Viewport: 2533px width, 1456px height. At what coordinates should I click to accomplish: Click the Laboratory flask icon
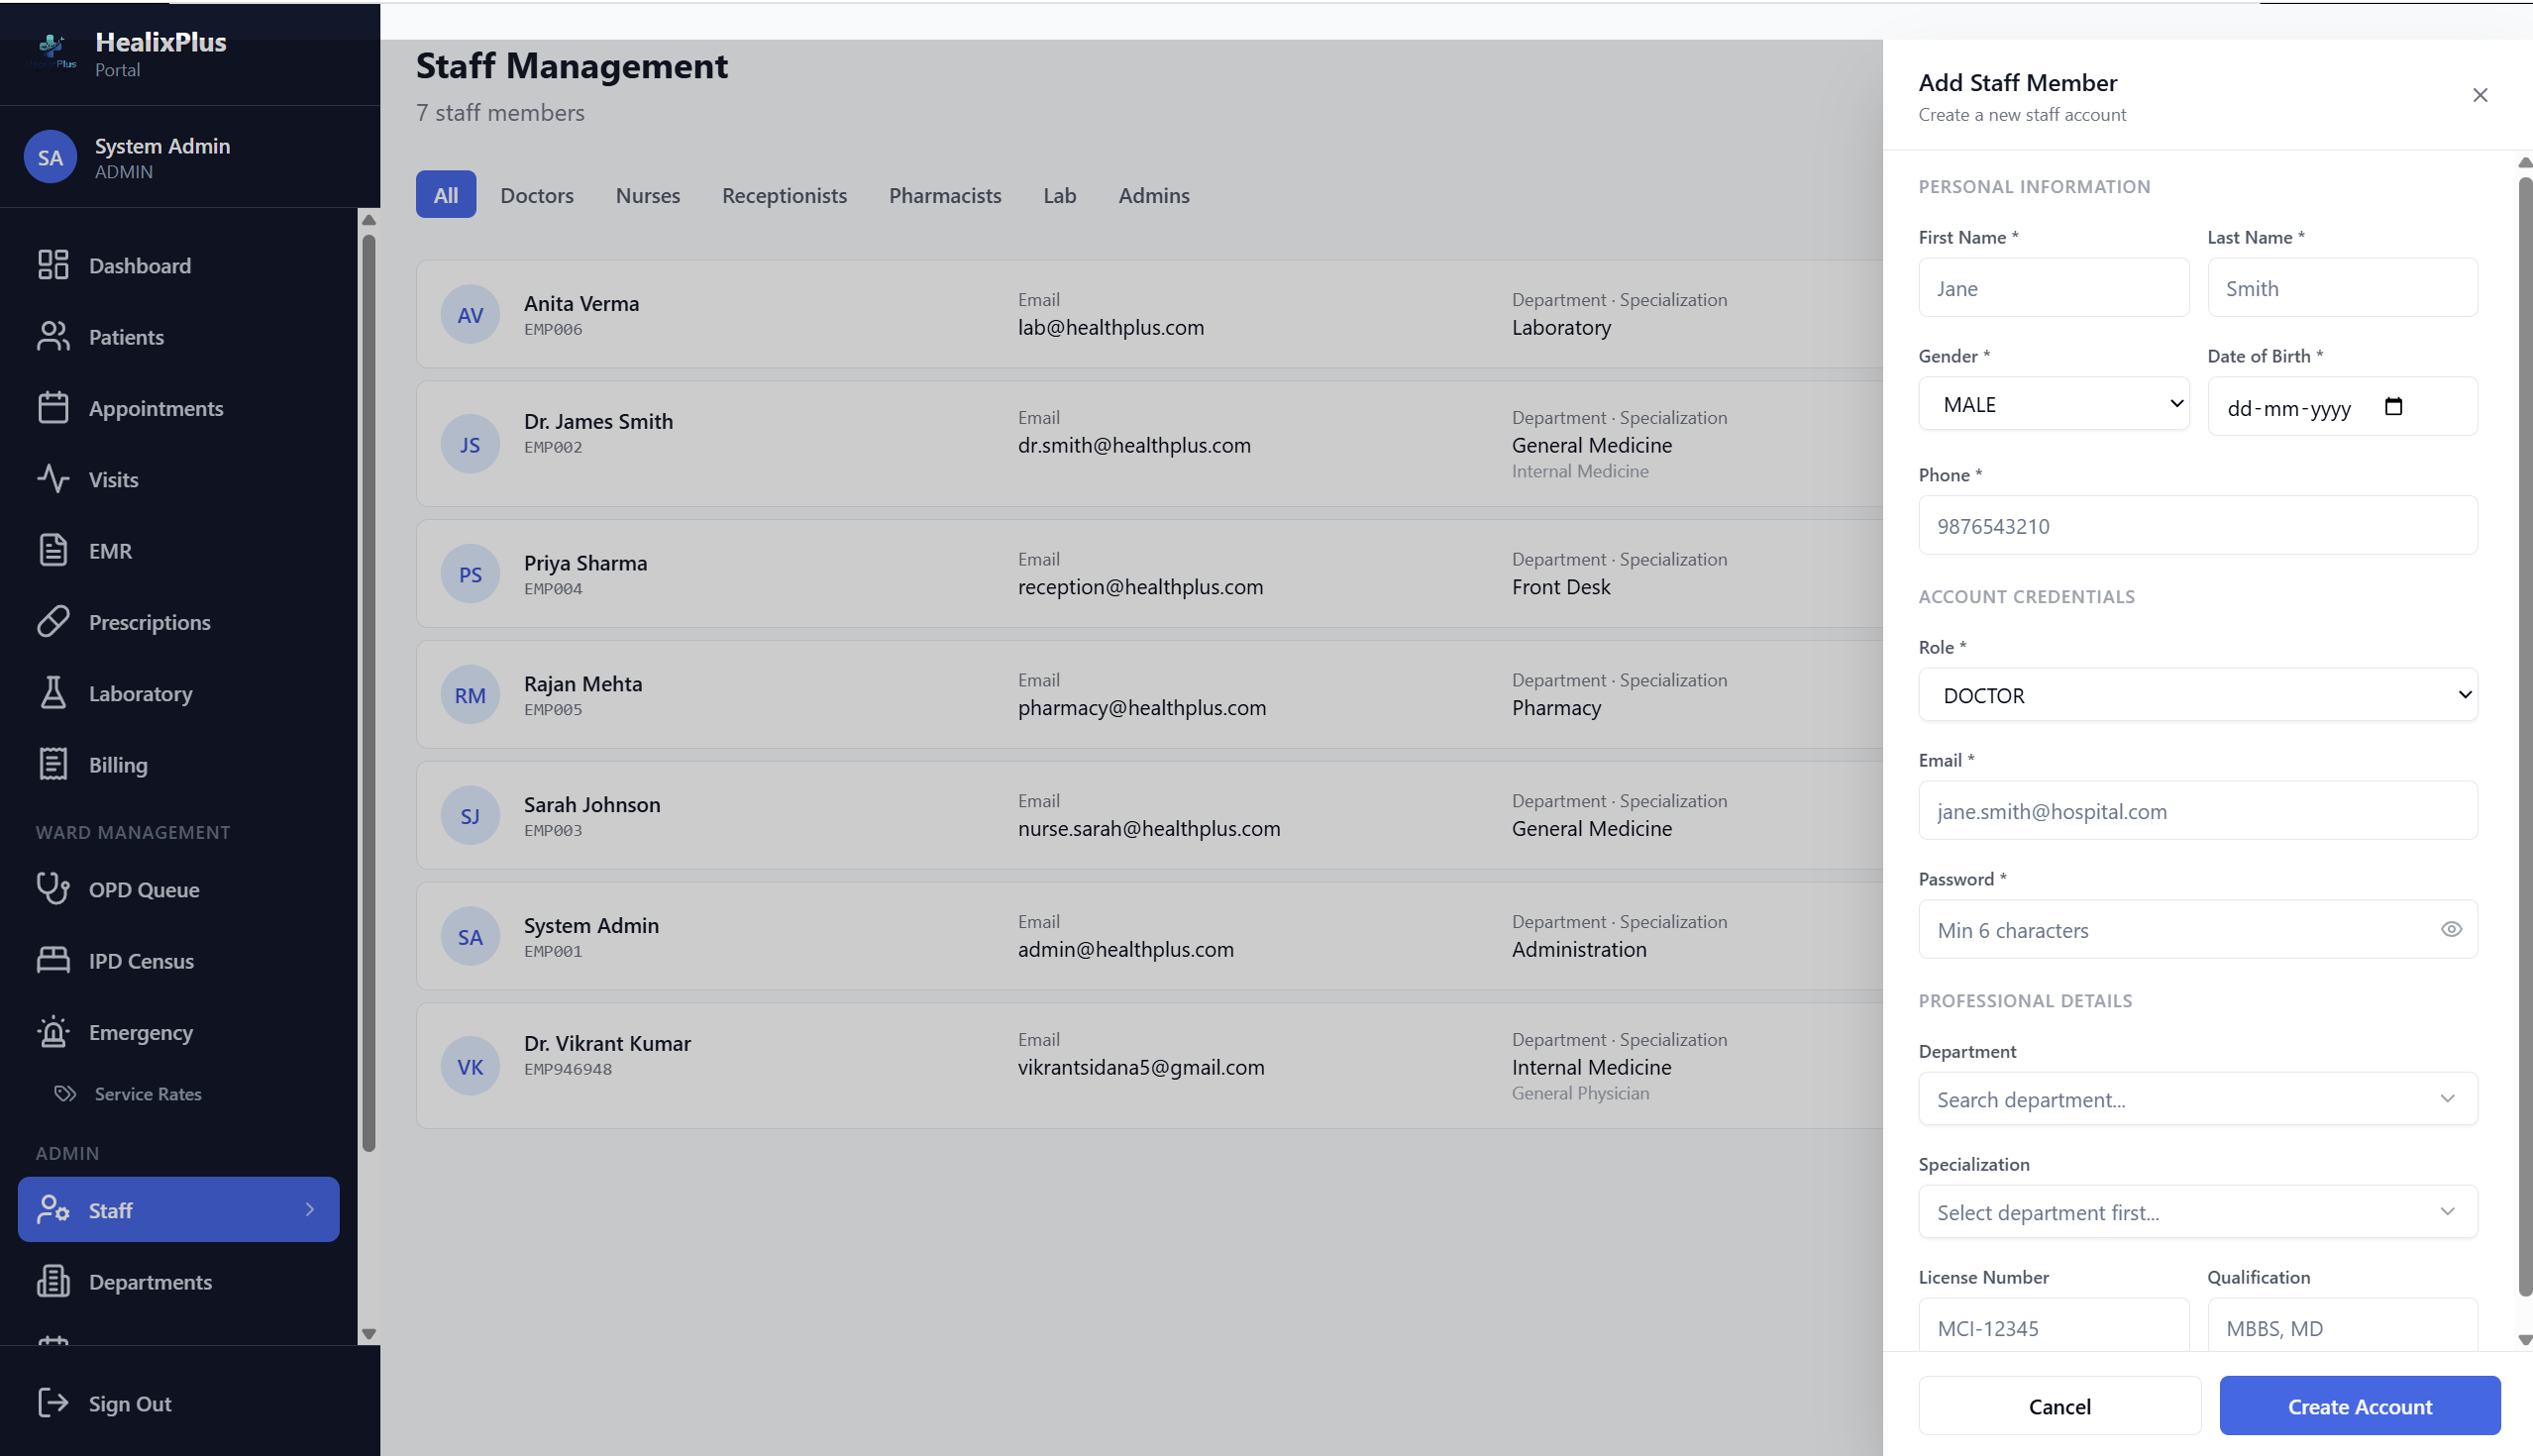53,693
